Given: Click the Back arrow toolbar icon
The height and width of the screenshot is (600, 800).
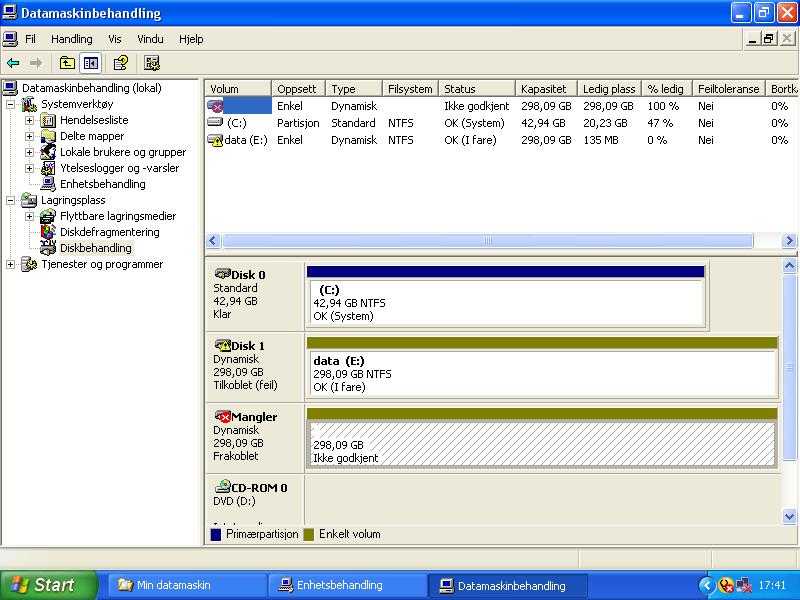Looking at the screenshot, I should click(x=13, y=63).
